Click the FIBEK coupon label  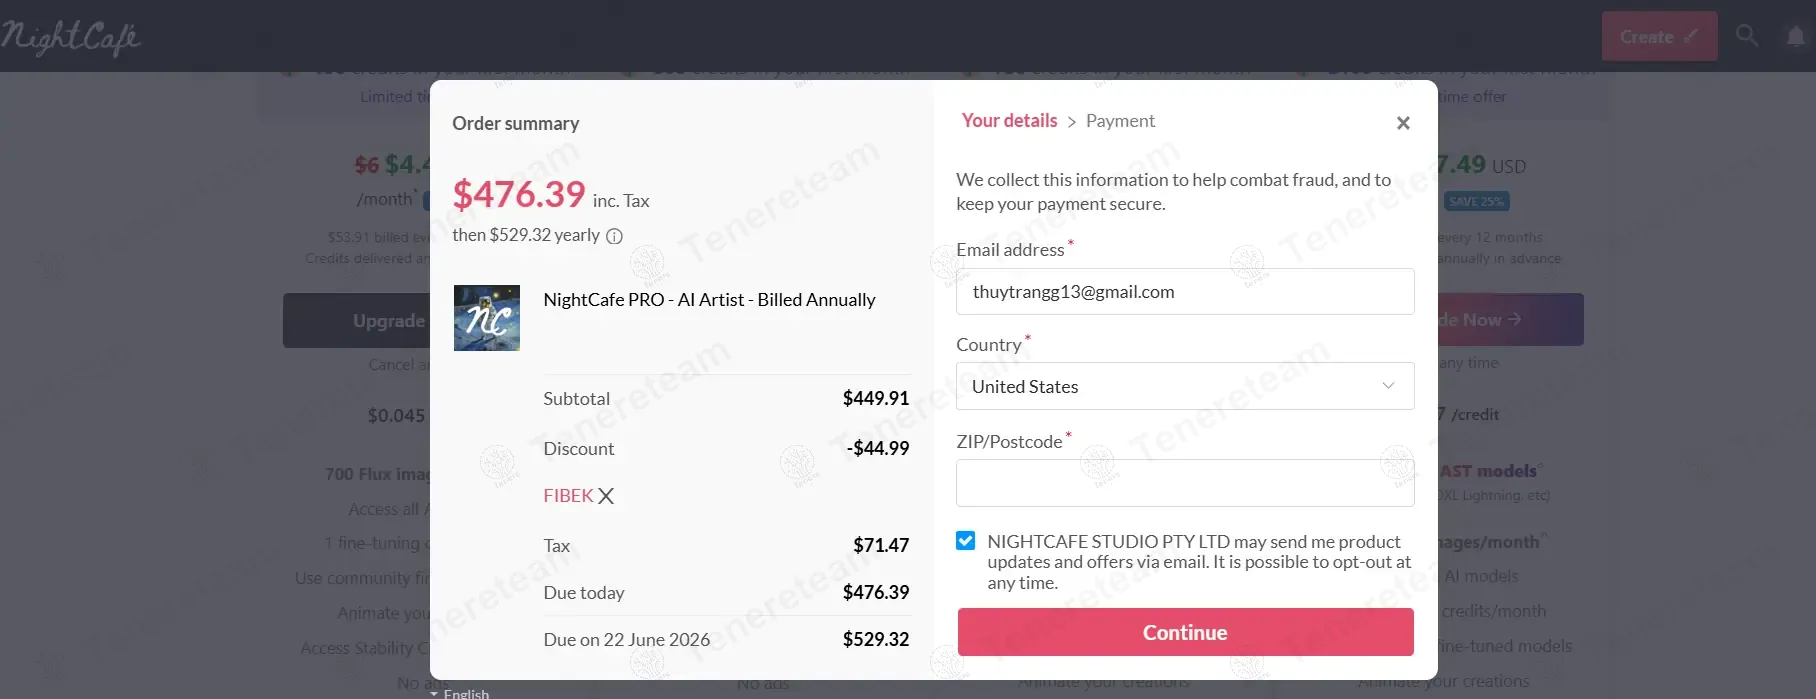568,496
